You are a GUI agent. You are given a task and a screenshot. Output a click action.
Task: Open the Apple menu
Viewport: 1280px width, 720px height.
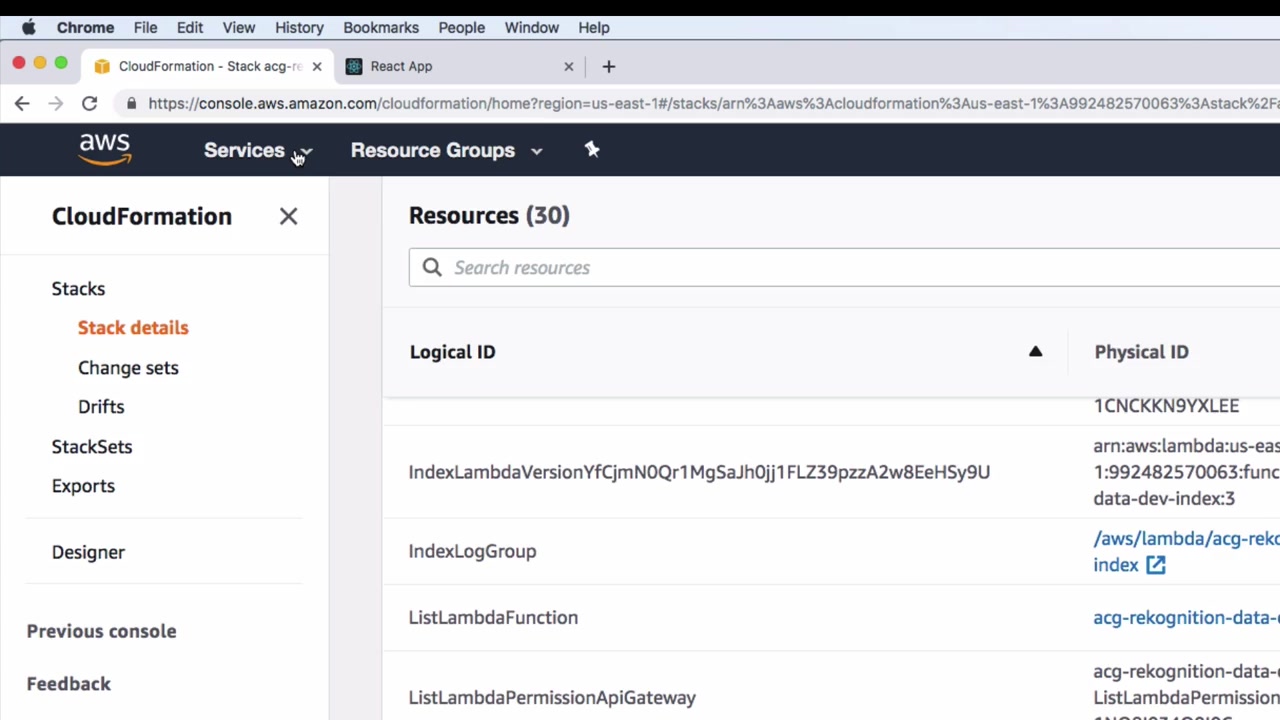[28, 27]
